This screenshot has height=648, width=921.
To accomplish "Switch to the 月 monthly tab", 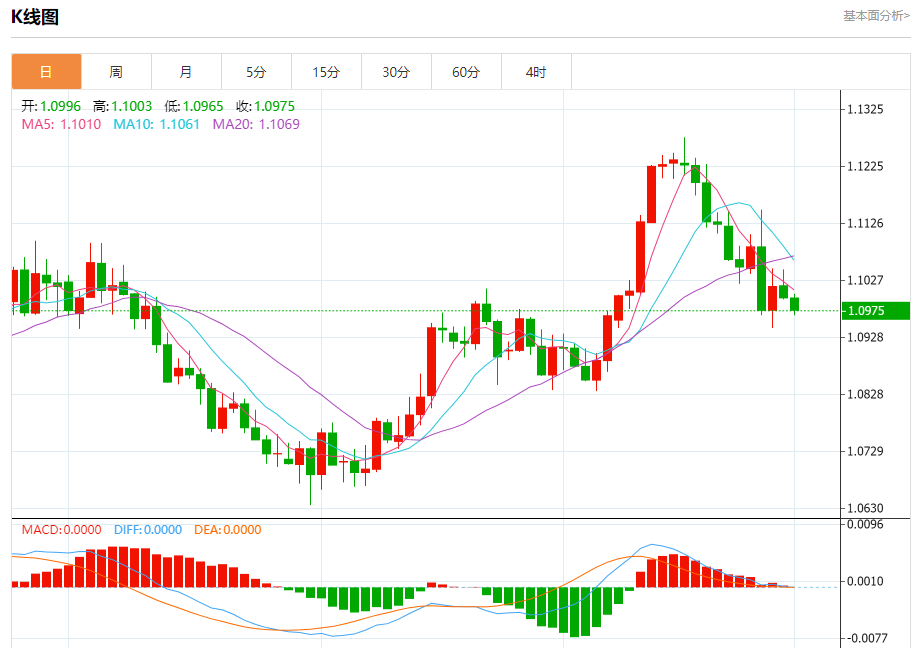I will [x=186, y=72].
